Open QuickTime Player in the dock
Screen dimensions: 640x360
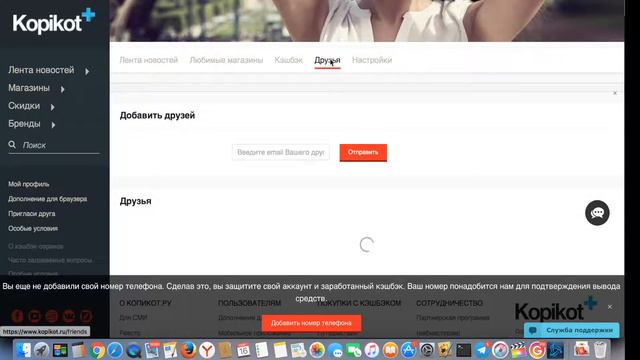[133, 350]
